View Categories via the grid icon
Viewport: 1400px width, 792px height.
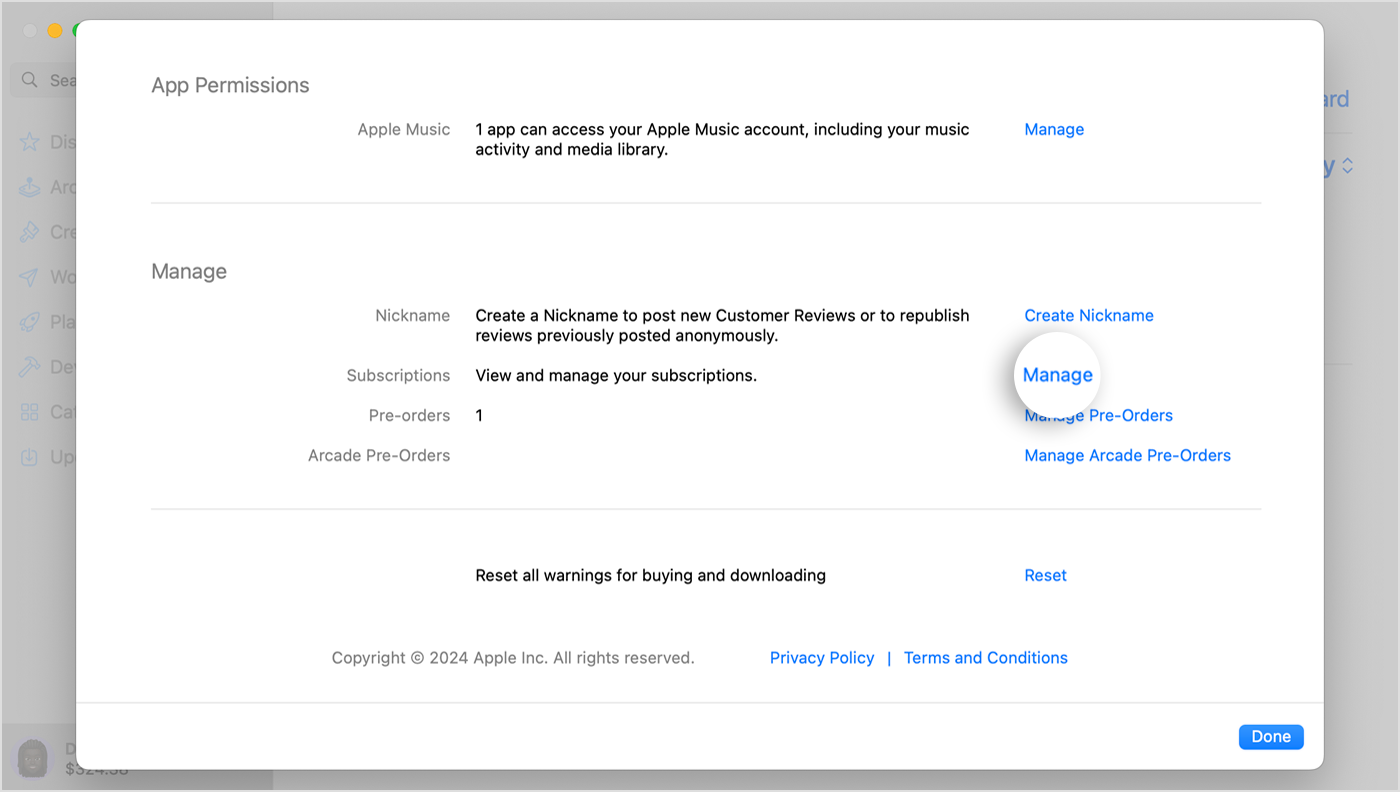[30, 411]
